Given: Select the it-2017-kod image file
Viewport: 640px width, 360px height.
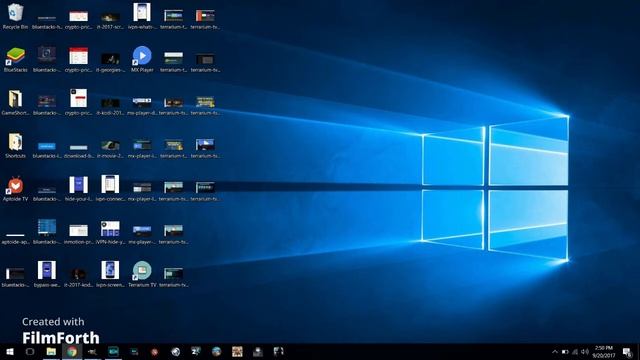Looking at the screenshot, I should tap(78, 277).
